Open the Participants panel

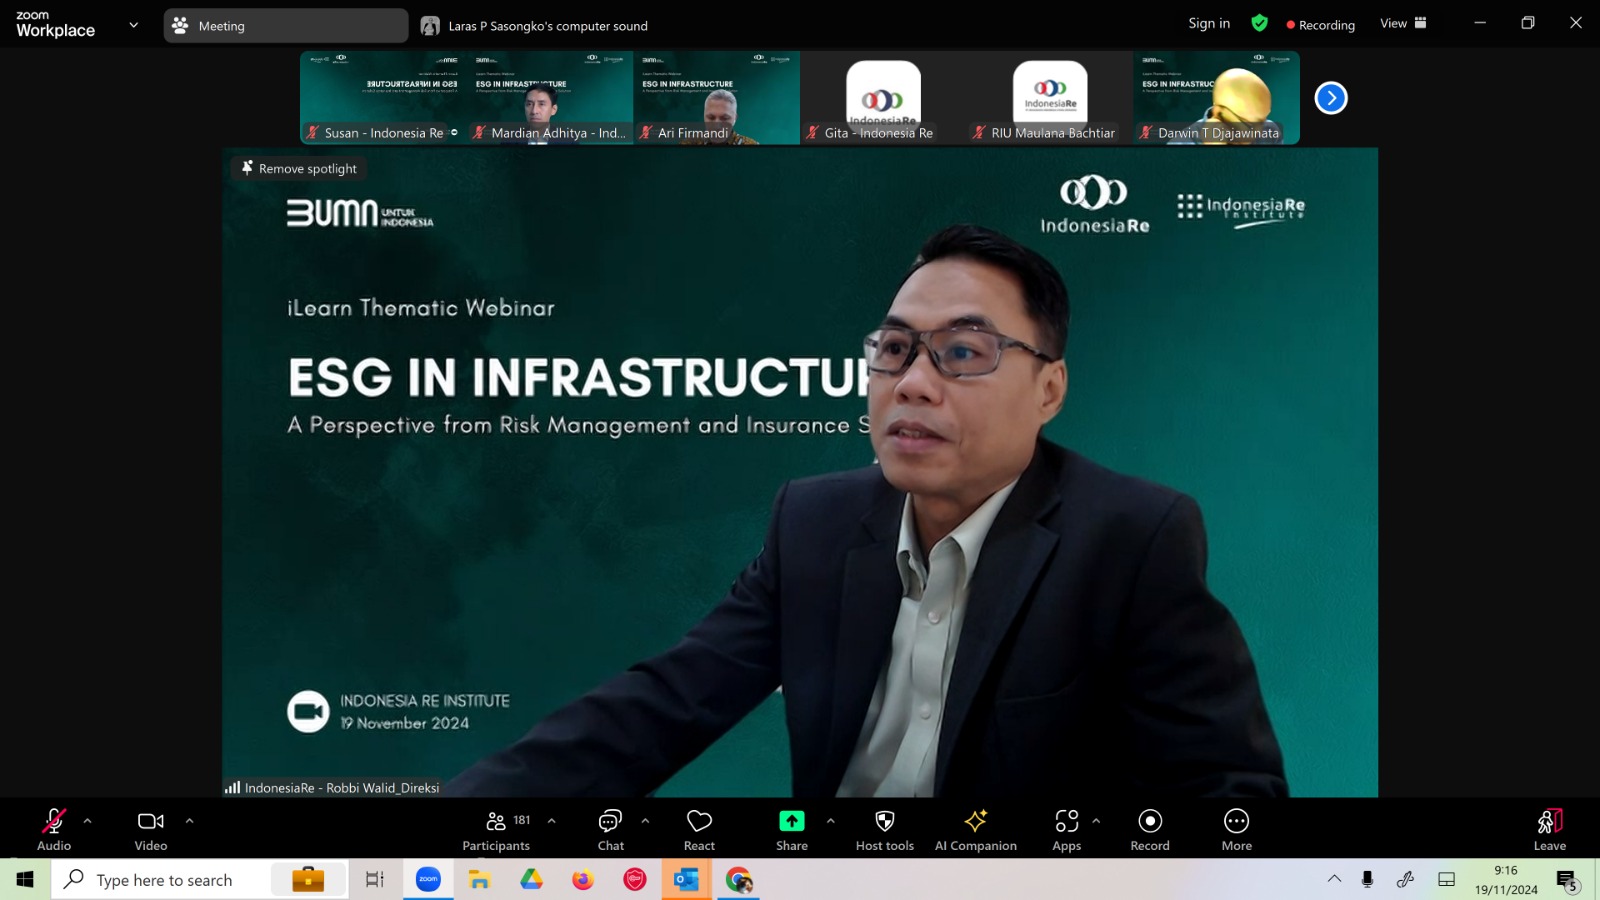point(496,830)
